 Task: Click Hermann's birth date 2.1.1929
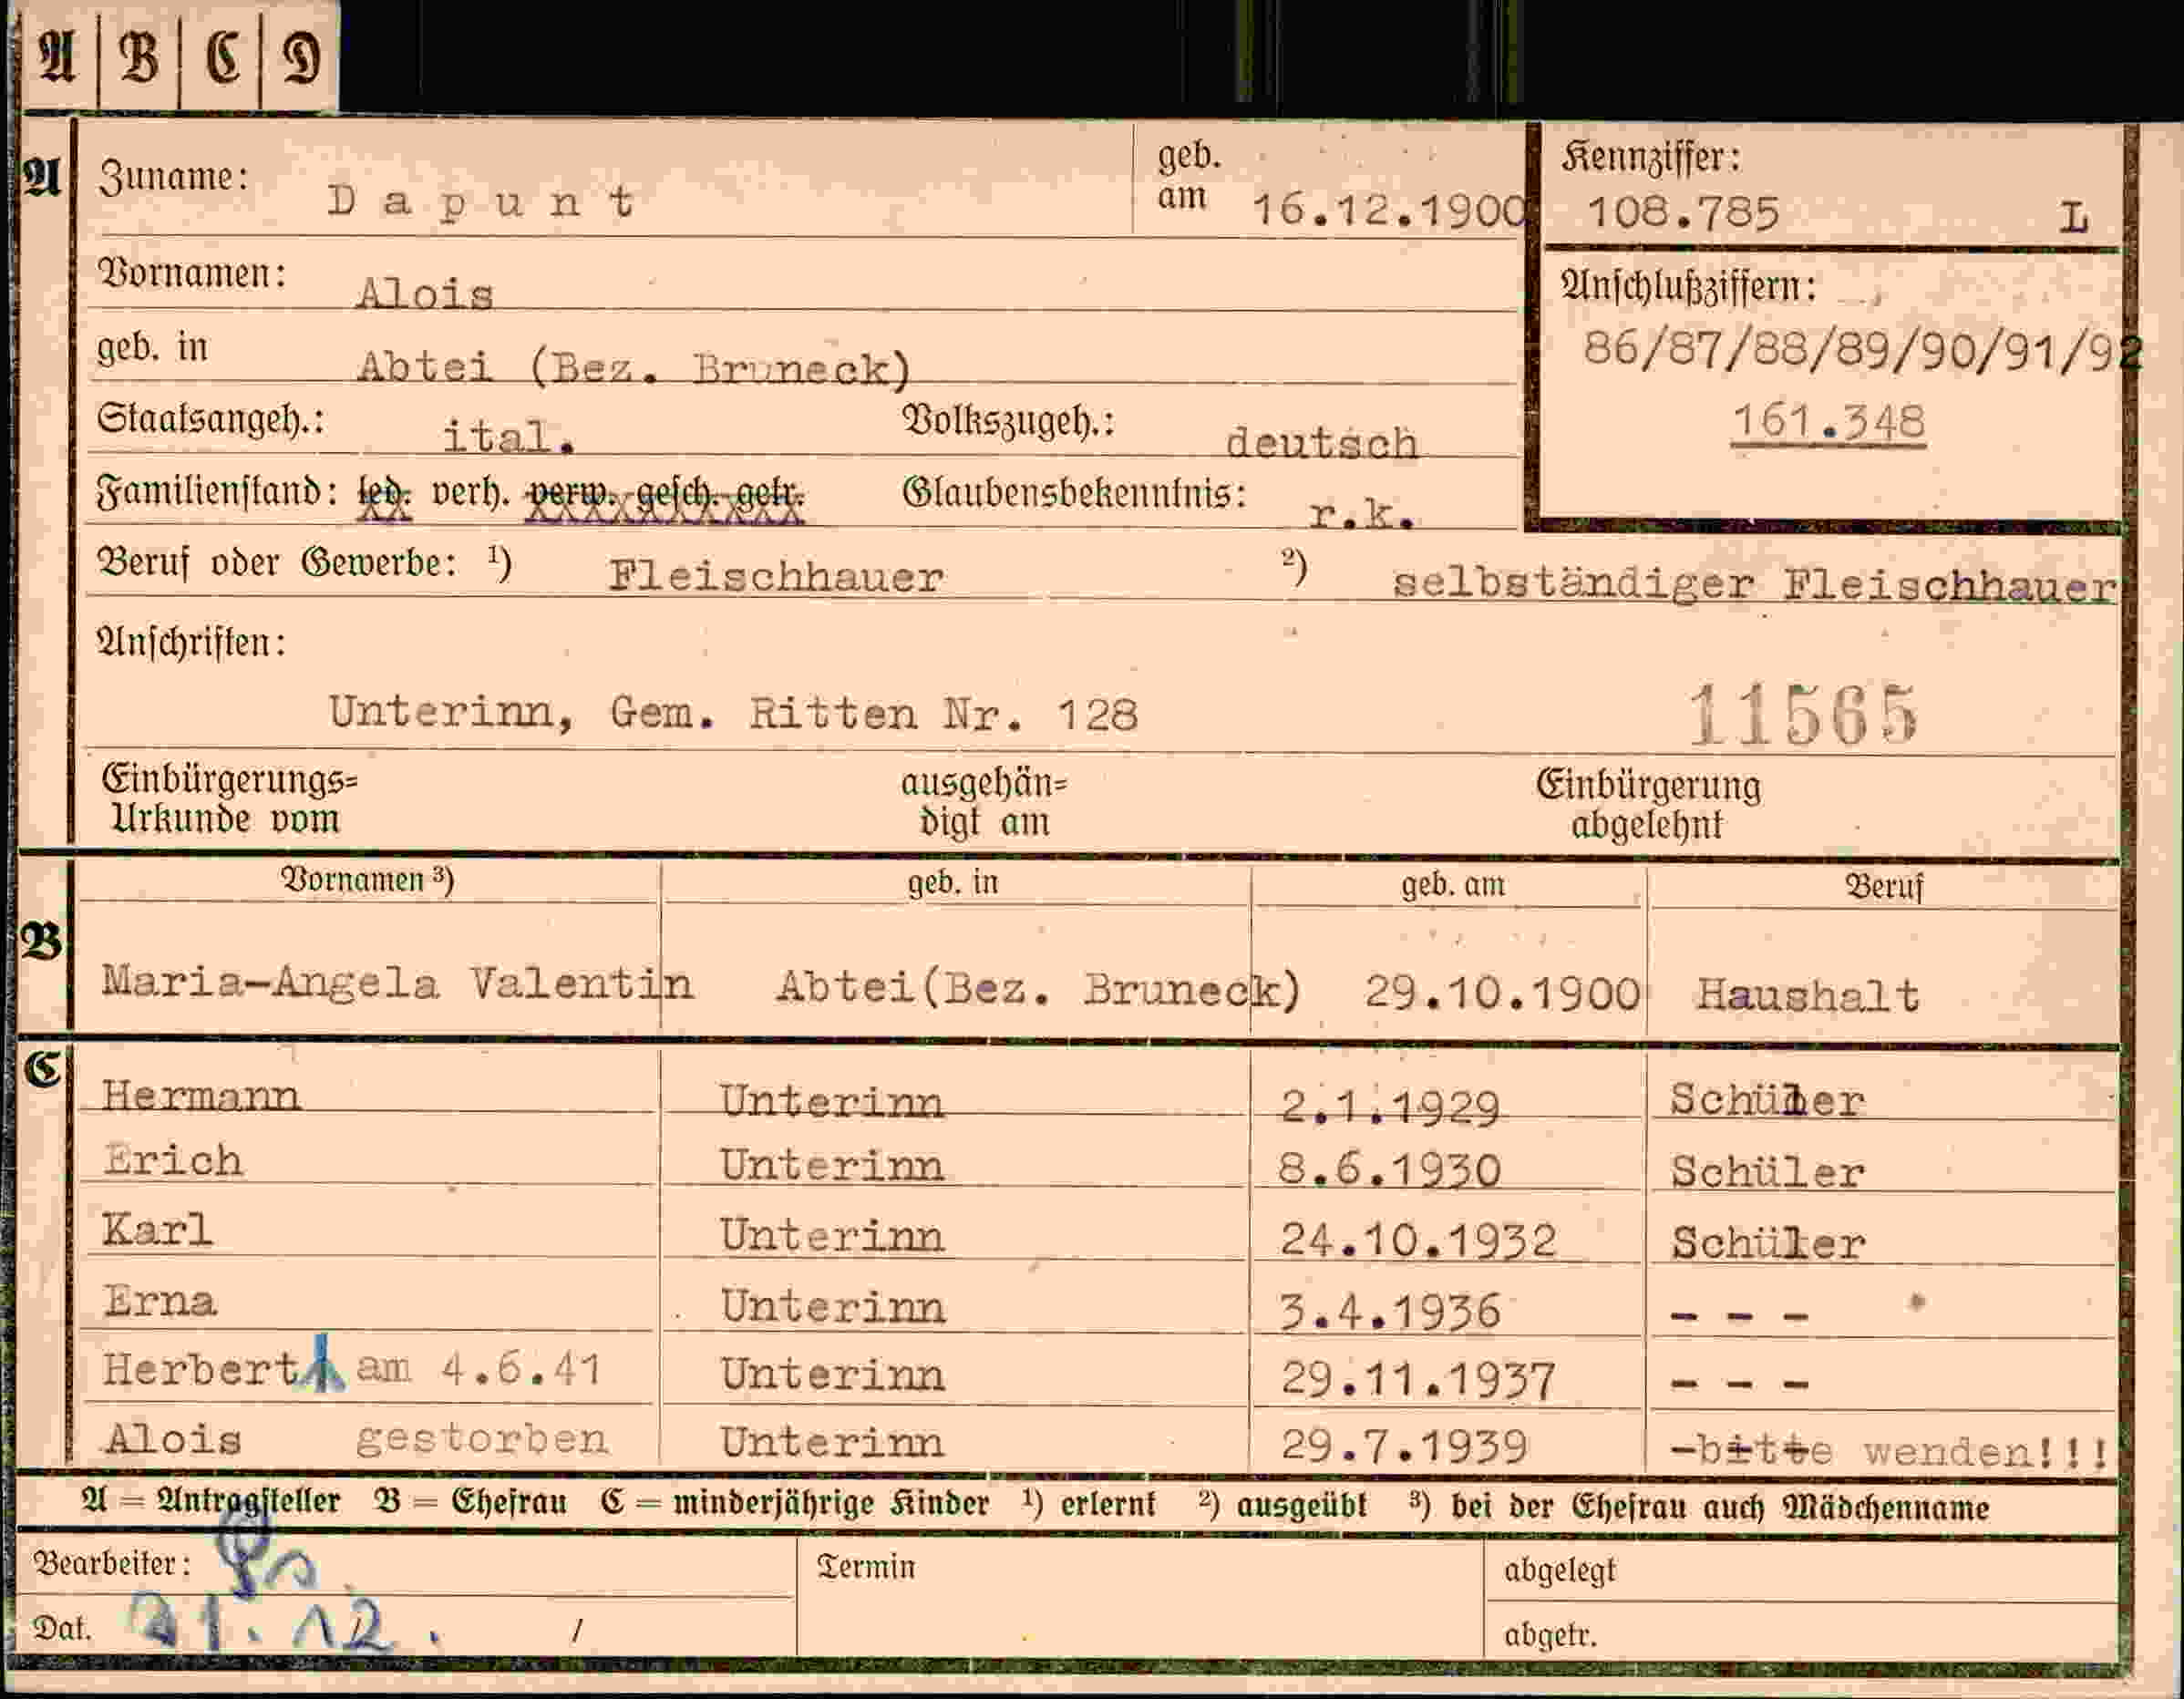(x=1390, y=1107)
